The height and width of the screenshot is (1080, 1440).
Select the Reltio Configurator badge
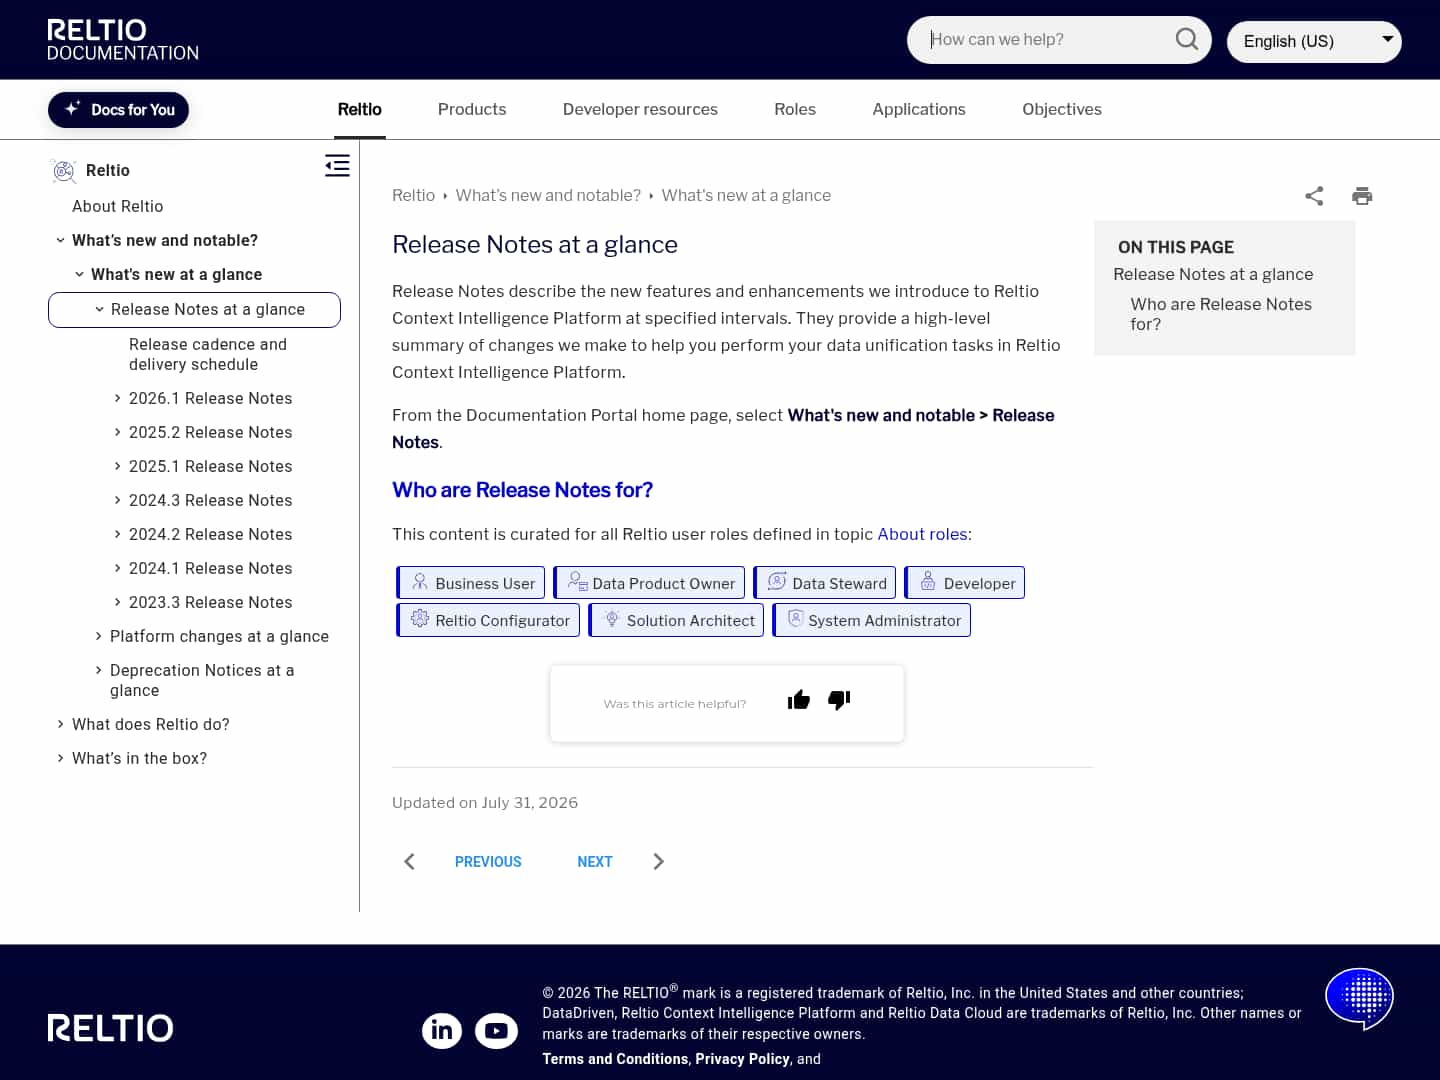[x=488, y=620]
